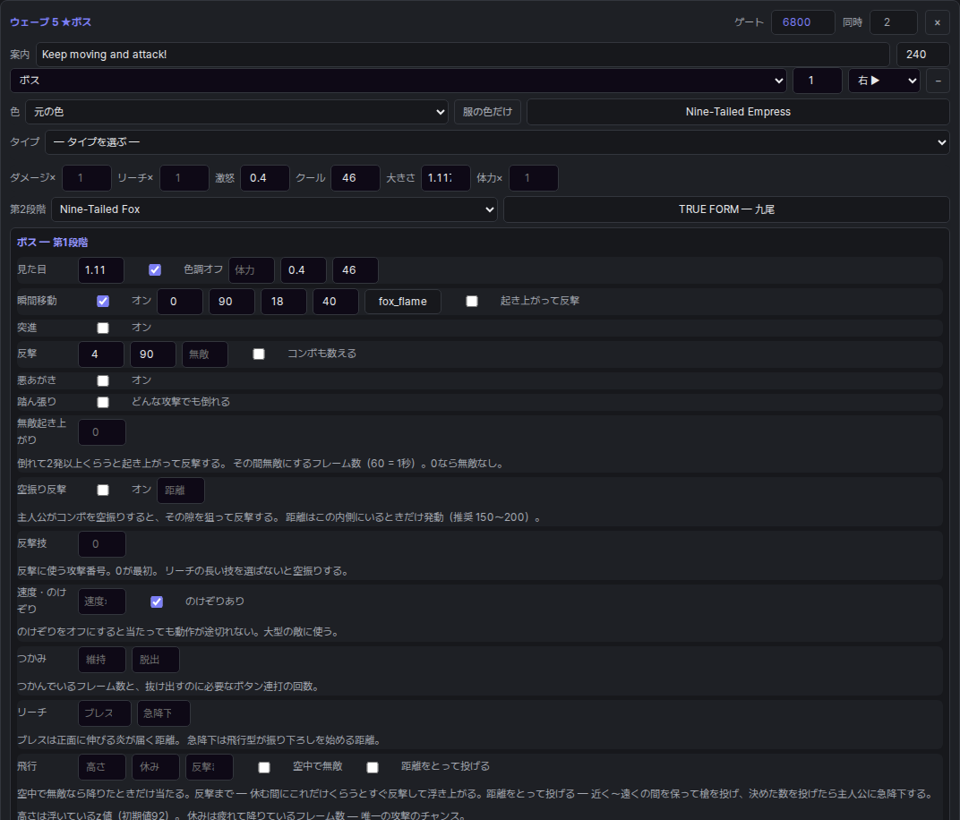
Task: Click the fox_flame field
Action: [x=403, y=301]
